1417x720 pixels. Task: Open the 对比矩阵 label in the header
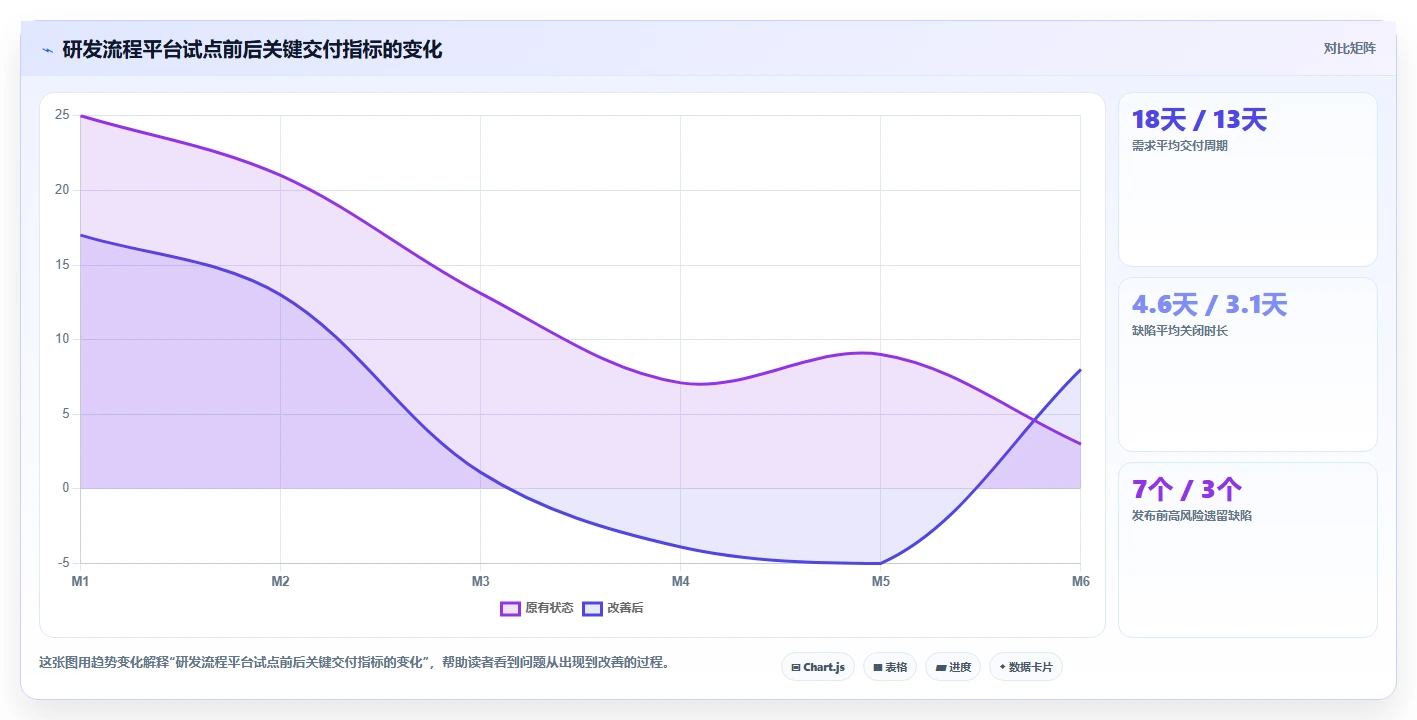[x=1349, y=48]
